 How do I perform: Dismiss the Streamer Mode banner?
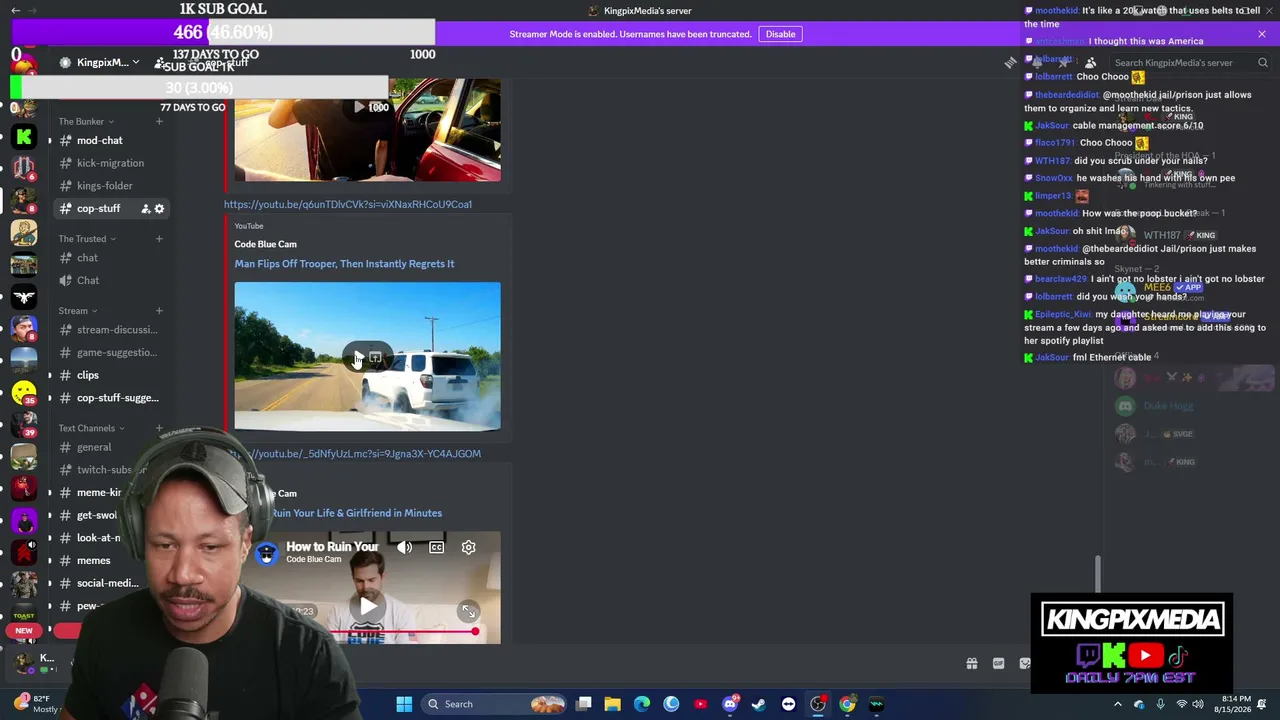(x=1262, y=34)
